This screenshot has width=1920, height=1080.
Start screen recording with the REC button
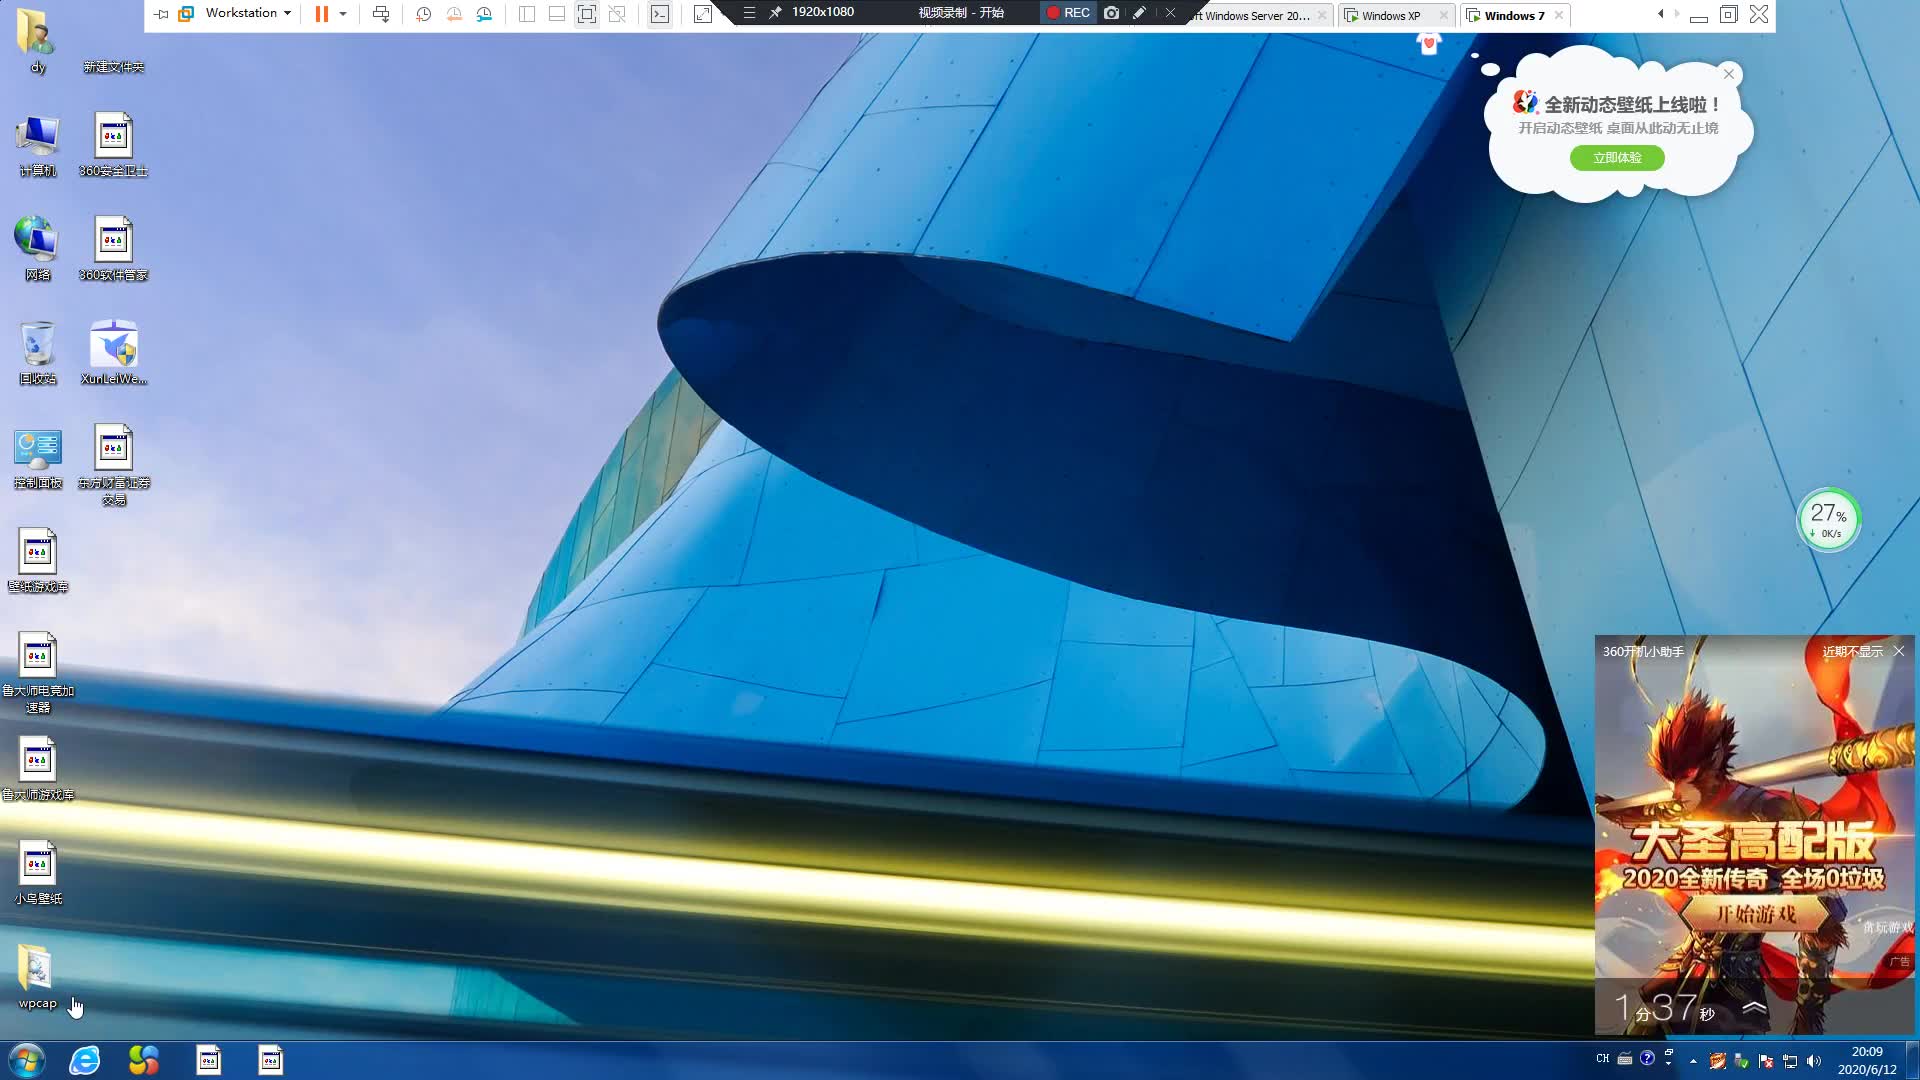[x=1068, y=12]
